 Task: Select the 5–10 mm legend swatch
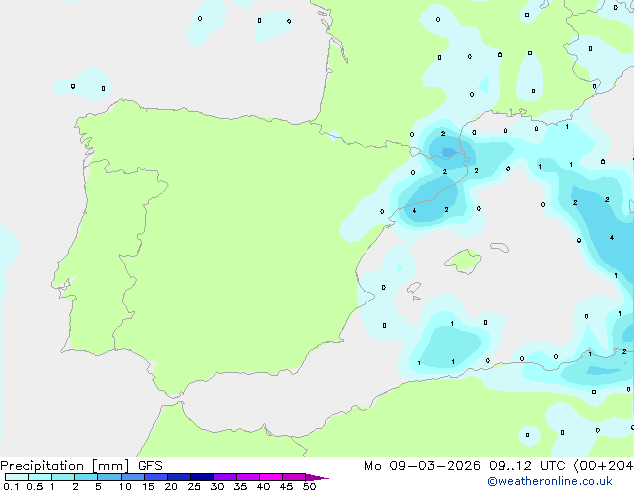[x=109, y=477]
